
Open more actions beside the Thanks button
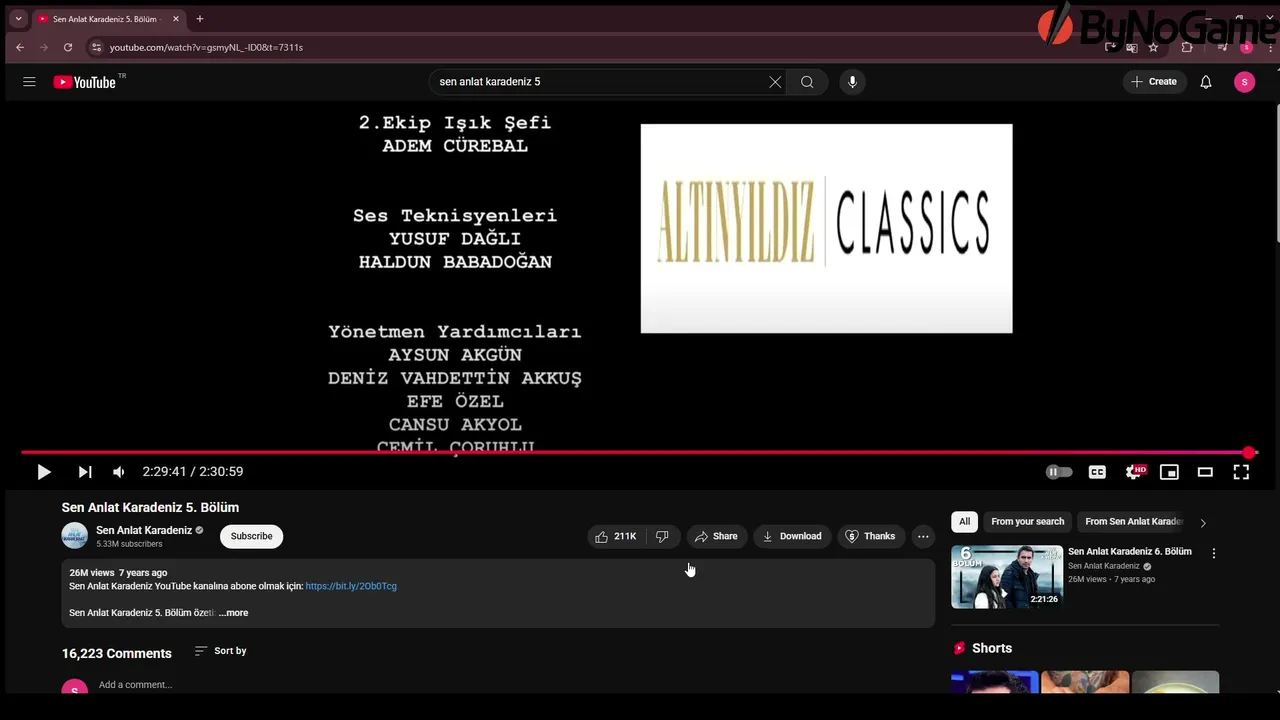pyautogui.click(x=923, y=537)
